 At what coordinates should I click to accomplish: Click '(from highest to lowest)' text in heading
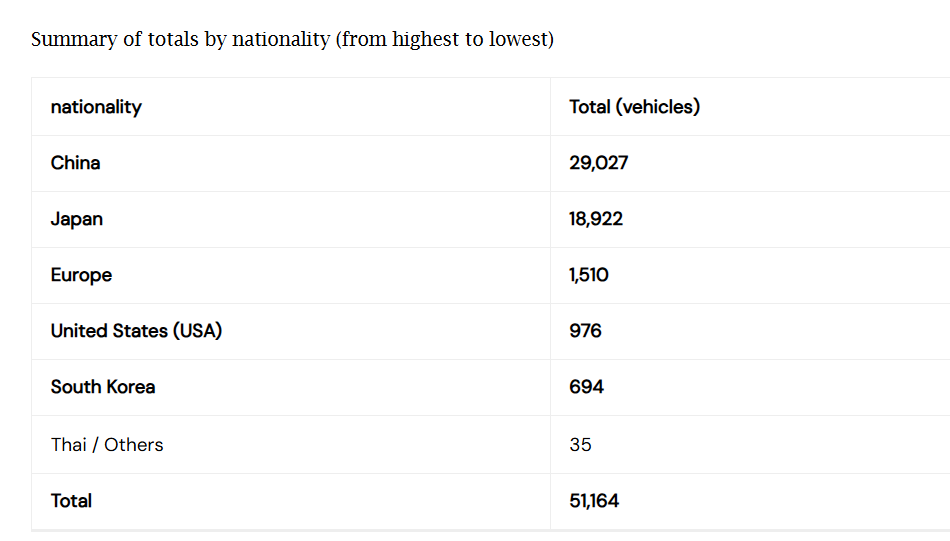click(x=446, y=40)
